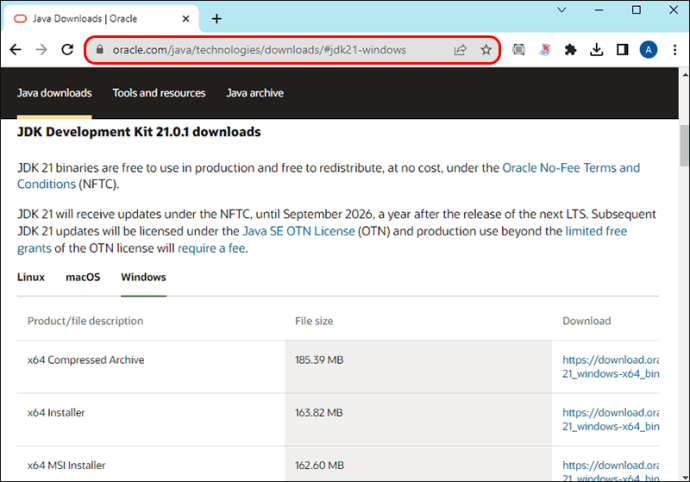Show browser downloads tray
Viewport: 690px width, 482px height.
596,50
